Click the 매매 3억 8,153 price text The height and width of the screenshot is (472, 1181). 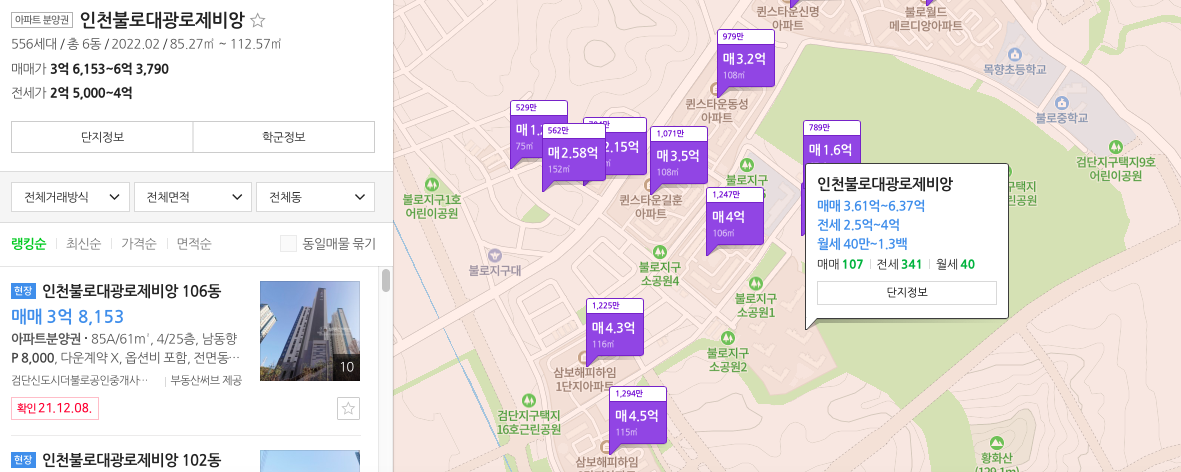tap(67, 316)
